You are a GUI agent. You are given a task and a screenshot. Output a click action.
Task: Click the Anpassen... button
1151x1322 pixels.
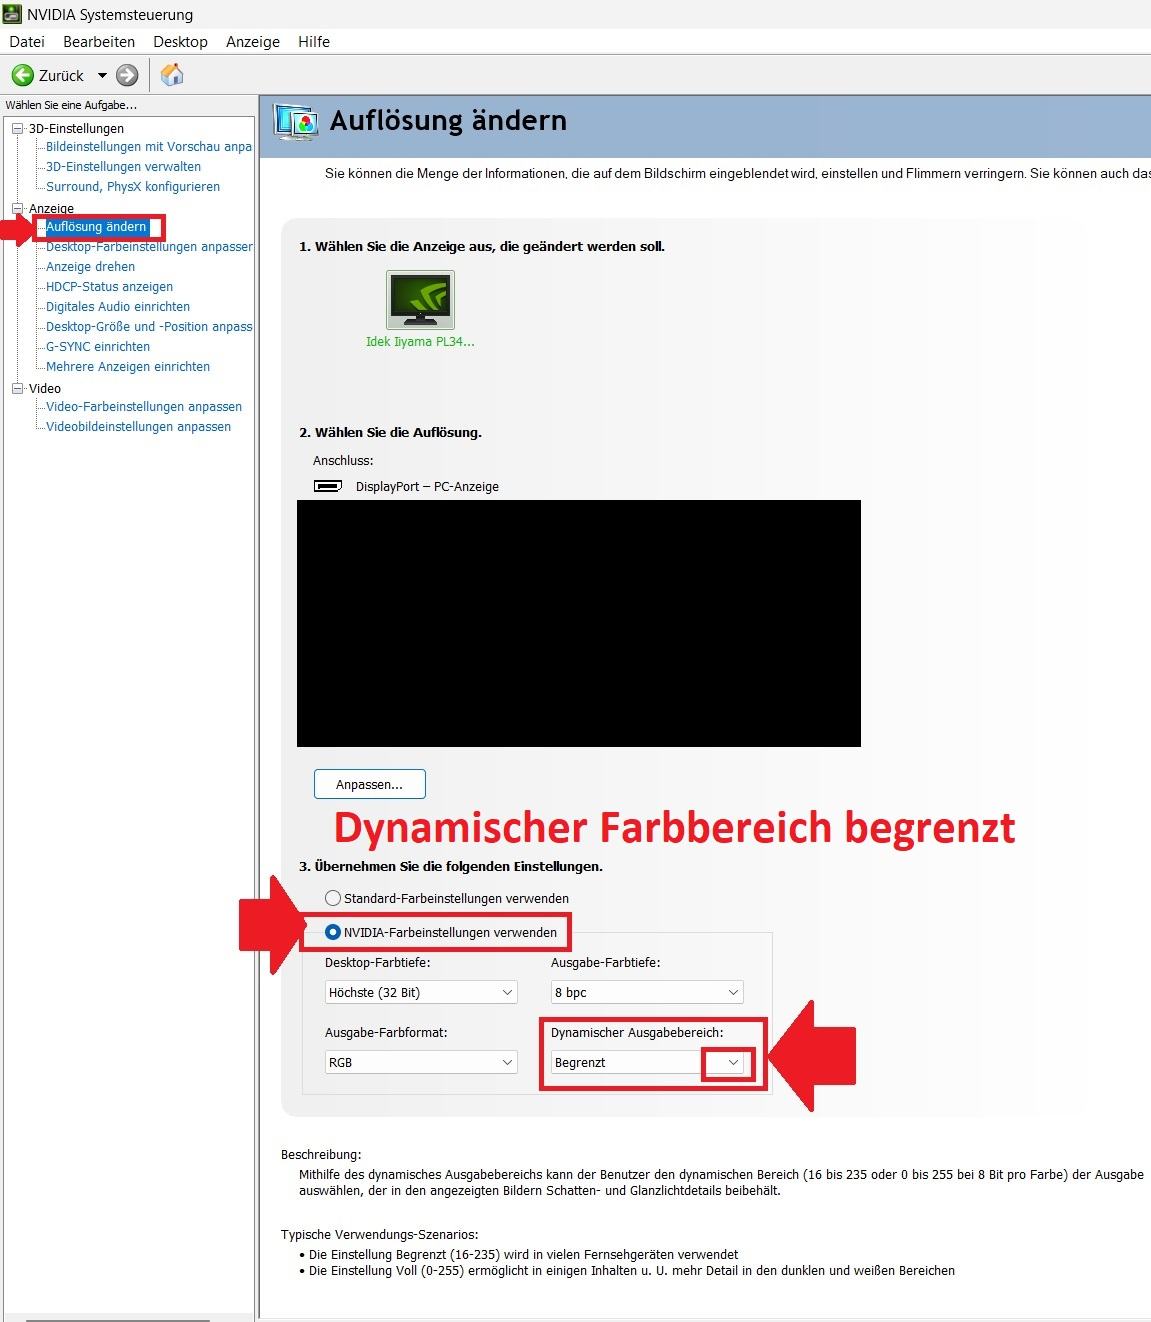369,784
